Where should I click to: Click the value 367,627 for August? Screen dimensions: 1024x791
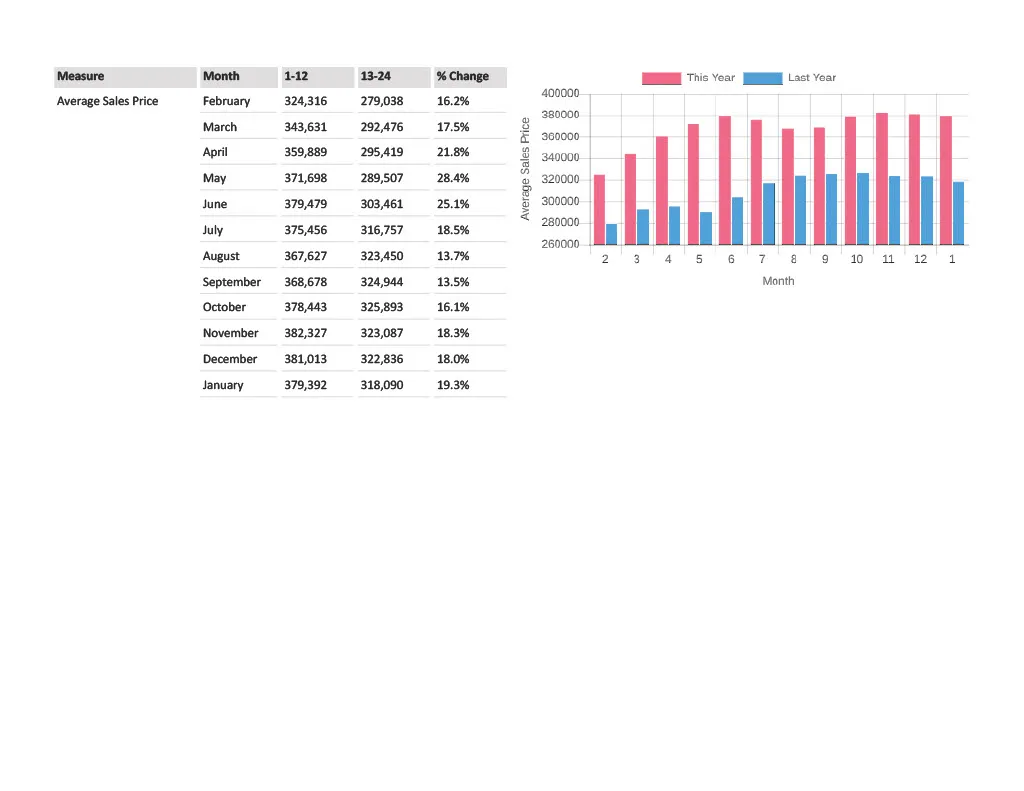306,256
